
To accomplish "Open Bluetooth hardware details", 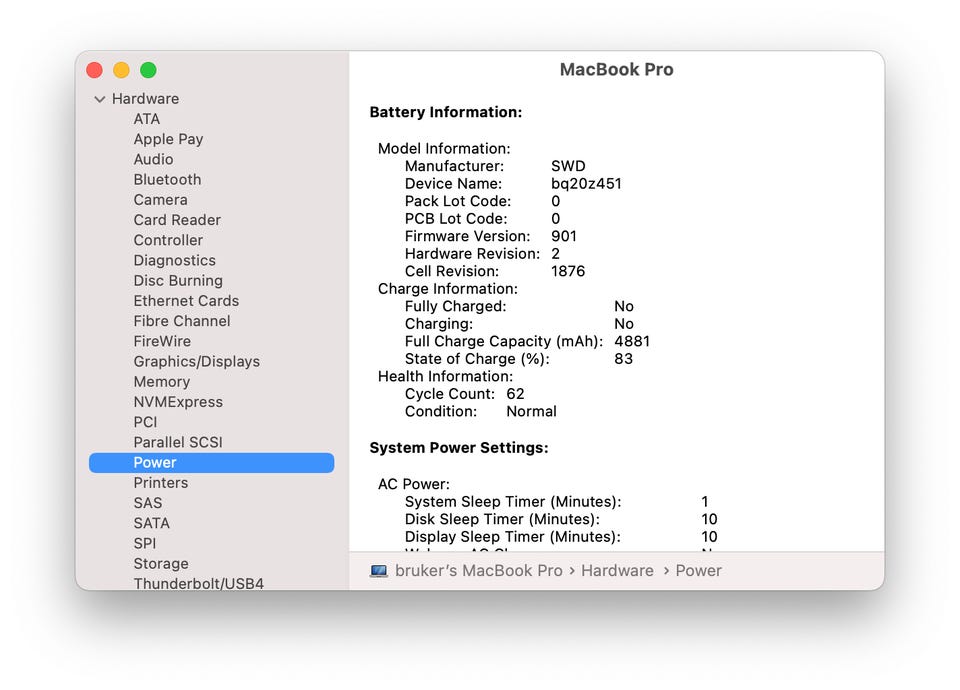I will tap(167, 179).
